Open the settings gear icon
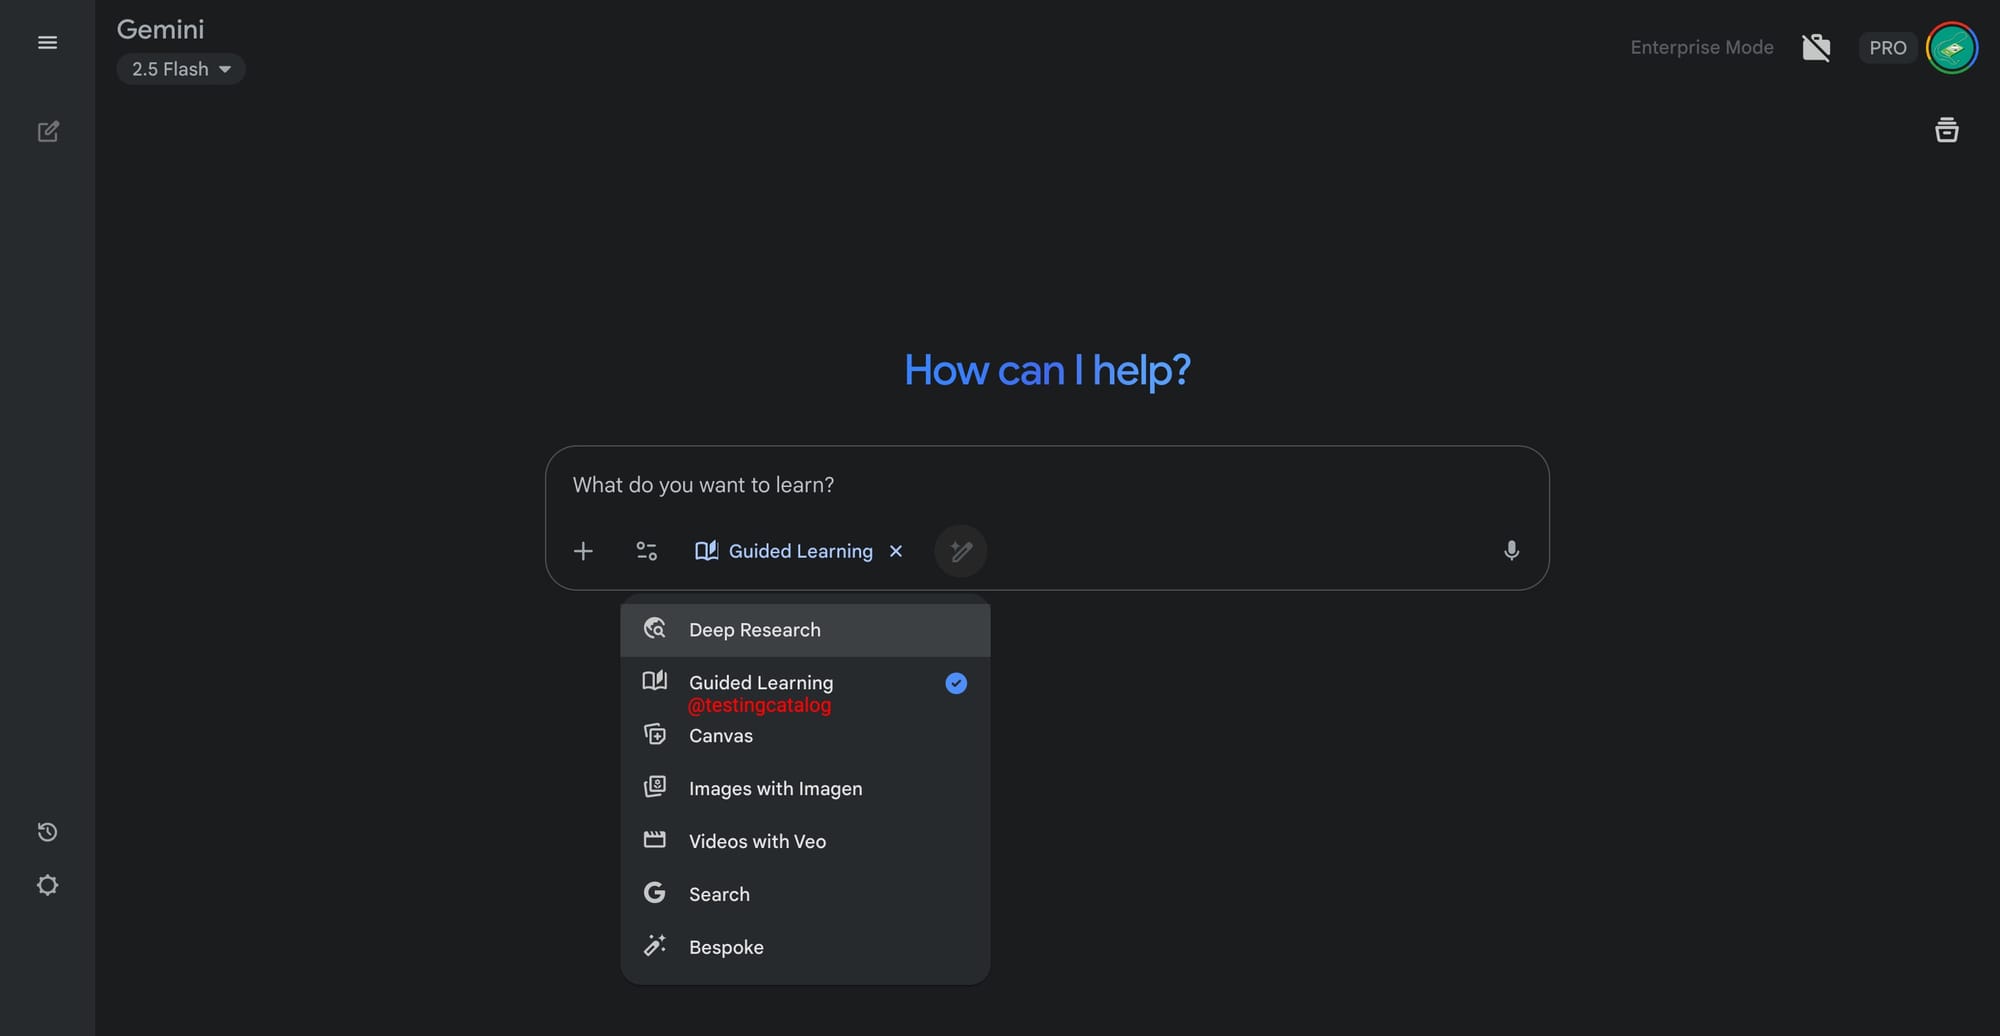This screenshot has width=2000, height=1036. (x=47, y=885)
